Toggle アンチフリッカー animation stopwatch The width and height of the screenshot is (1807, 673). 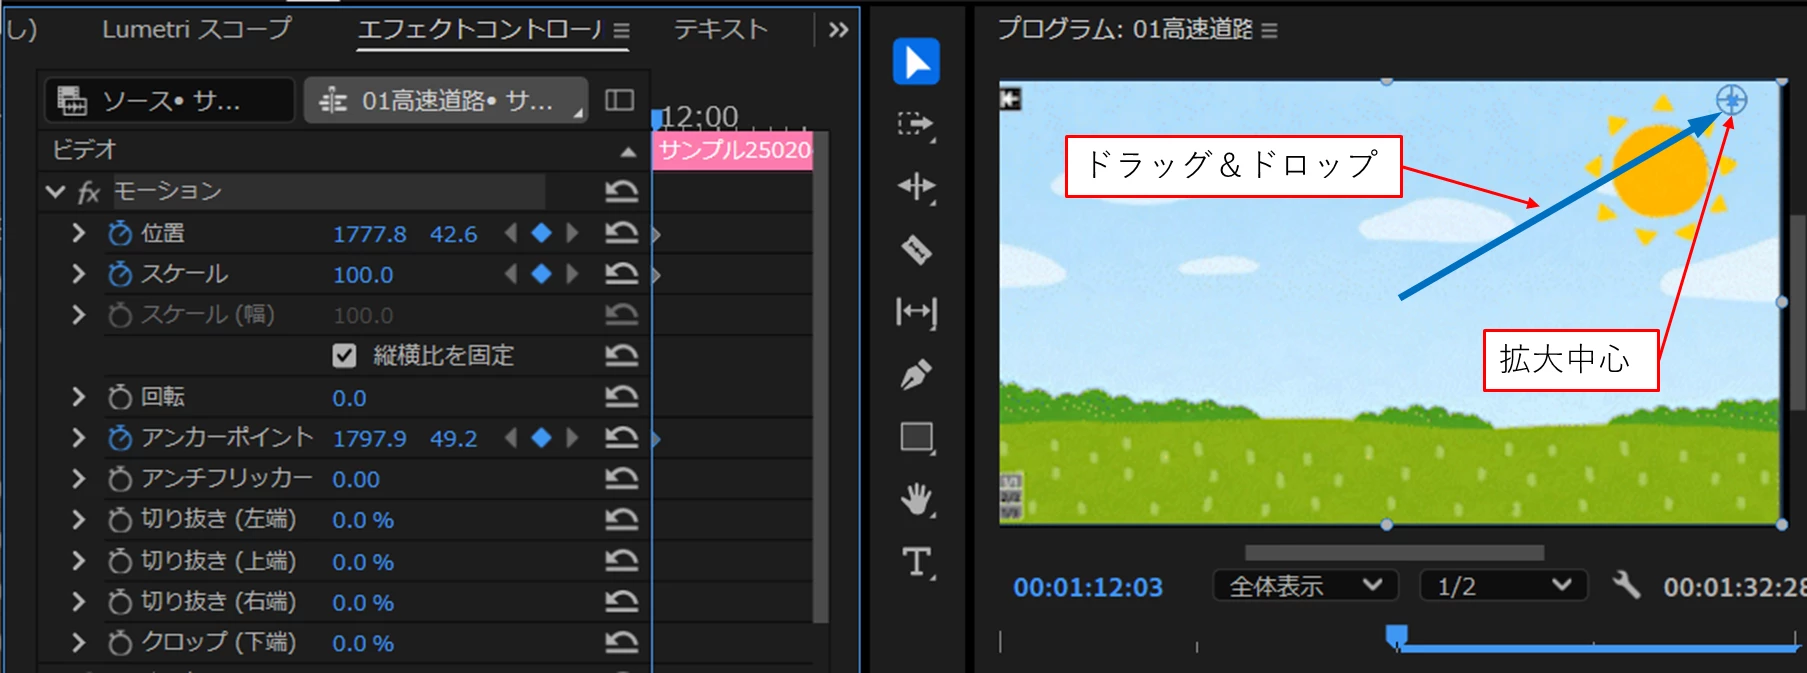[120, 479]
